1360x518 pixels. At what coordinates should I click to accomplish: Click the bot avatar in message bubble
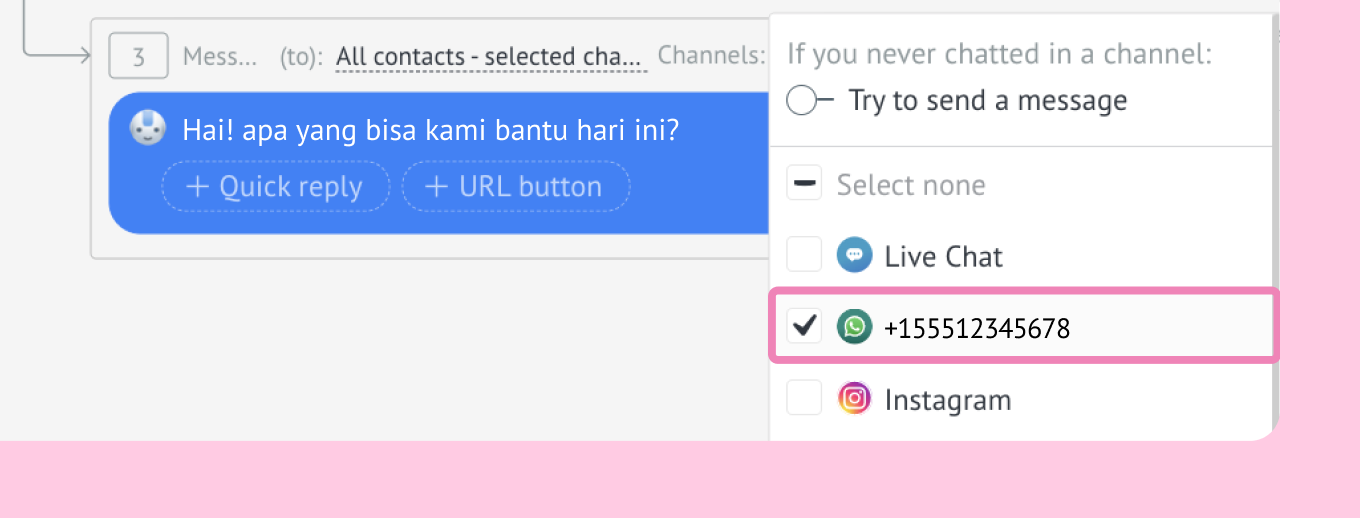pyautogui.click(x=148, y=129)
